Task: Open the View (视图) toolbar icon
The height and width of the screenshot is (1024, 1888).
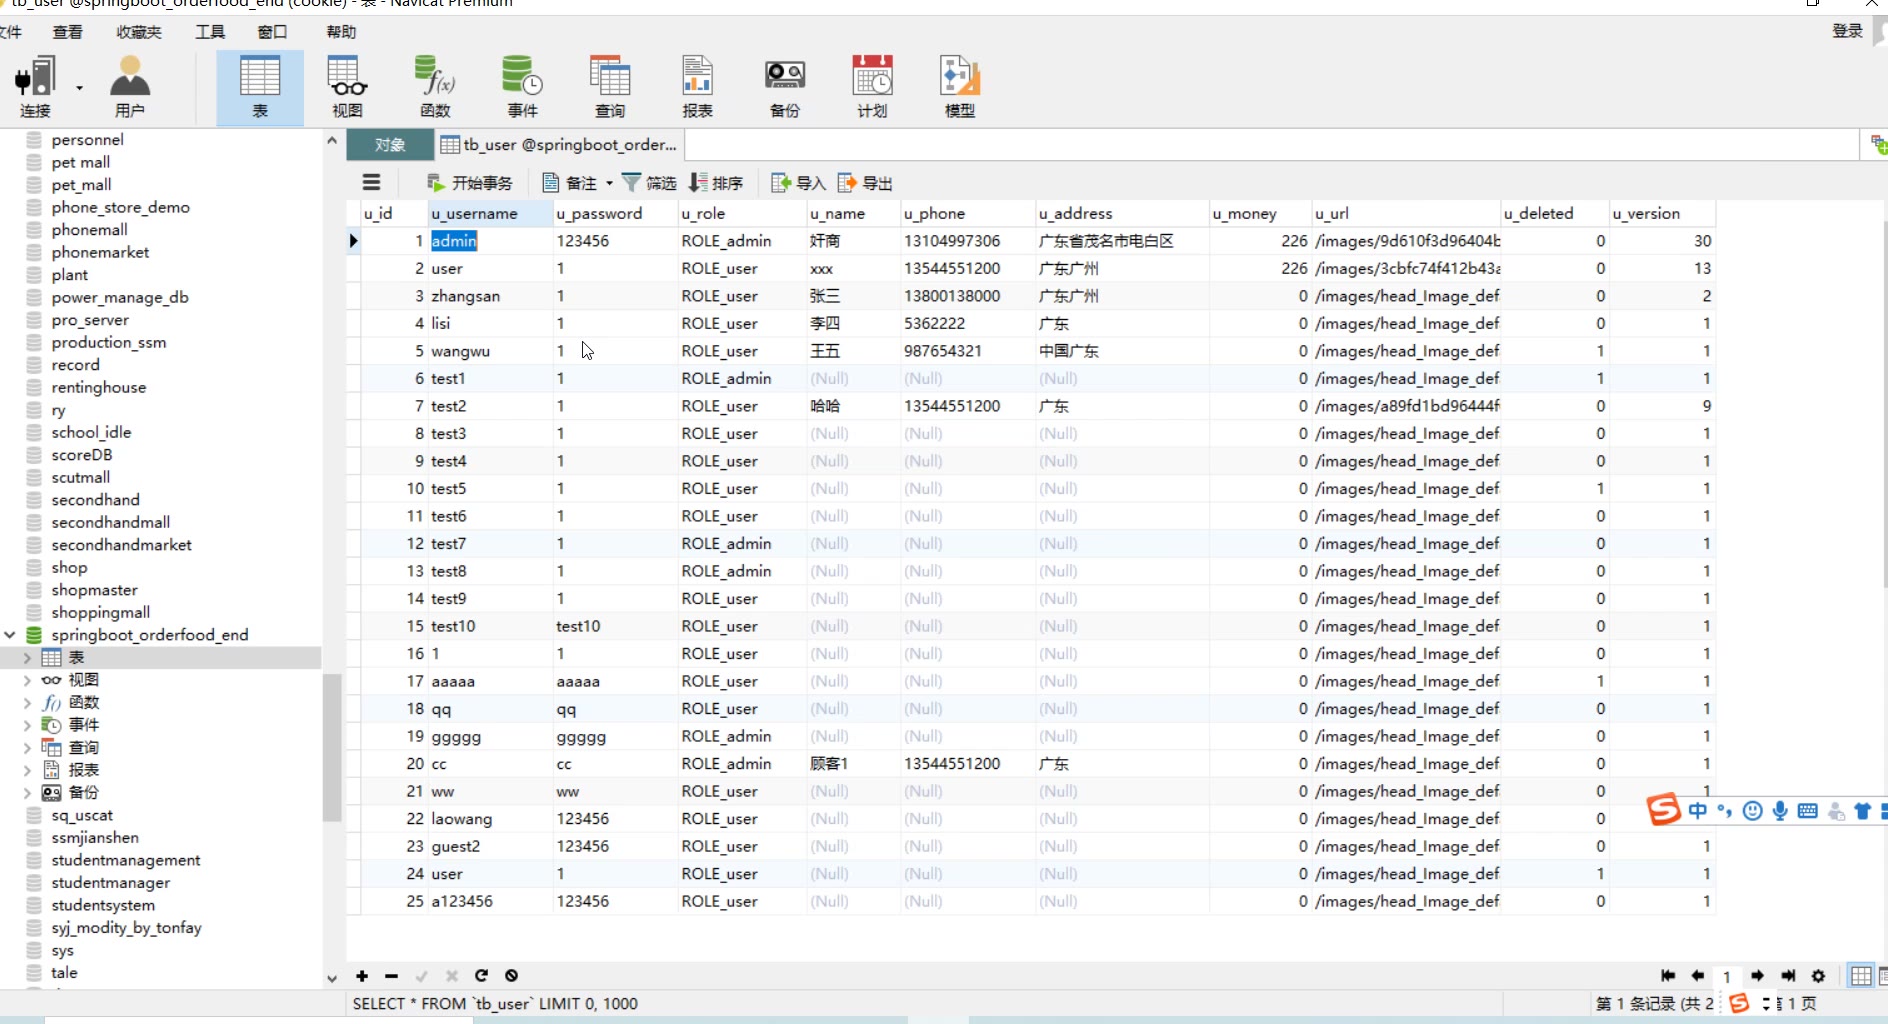Action: click(x=347, y=86)
